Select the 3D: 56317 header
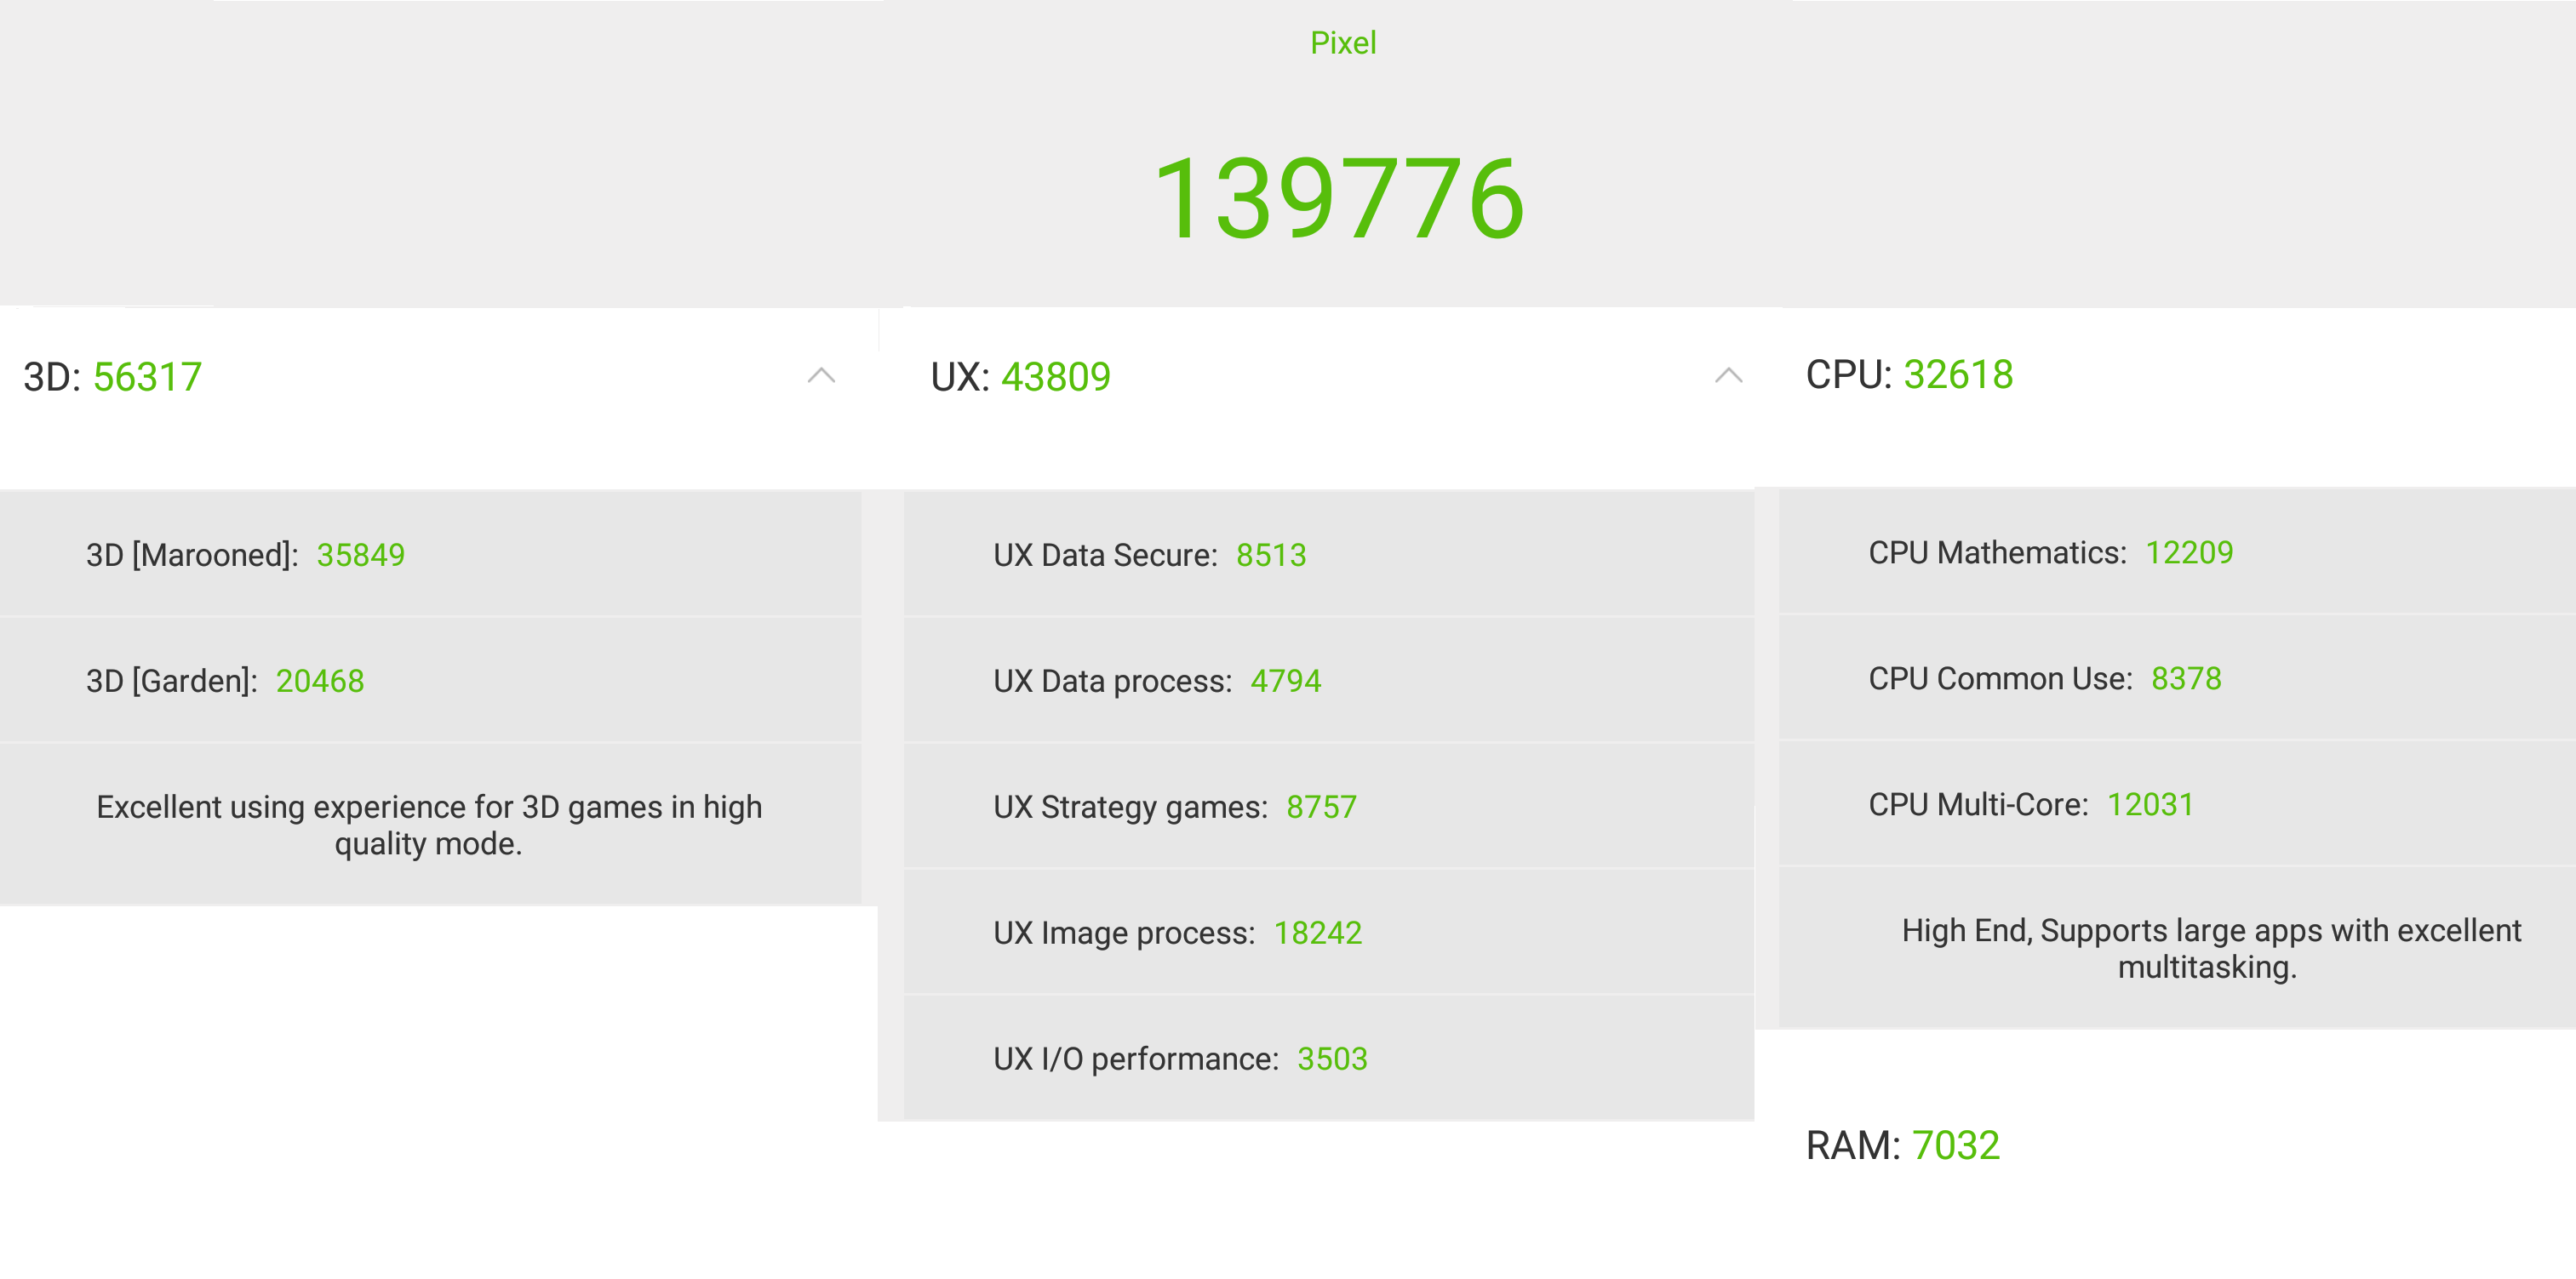Image resolution: width=2576 pixels, height=1279 pixels. coord(113,377)
